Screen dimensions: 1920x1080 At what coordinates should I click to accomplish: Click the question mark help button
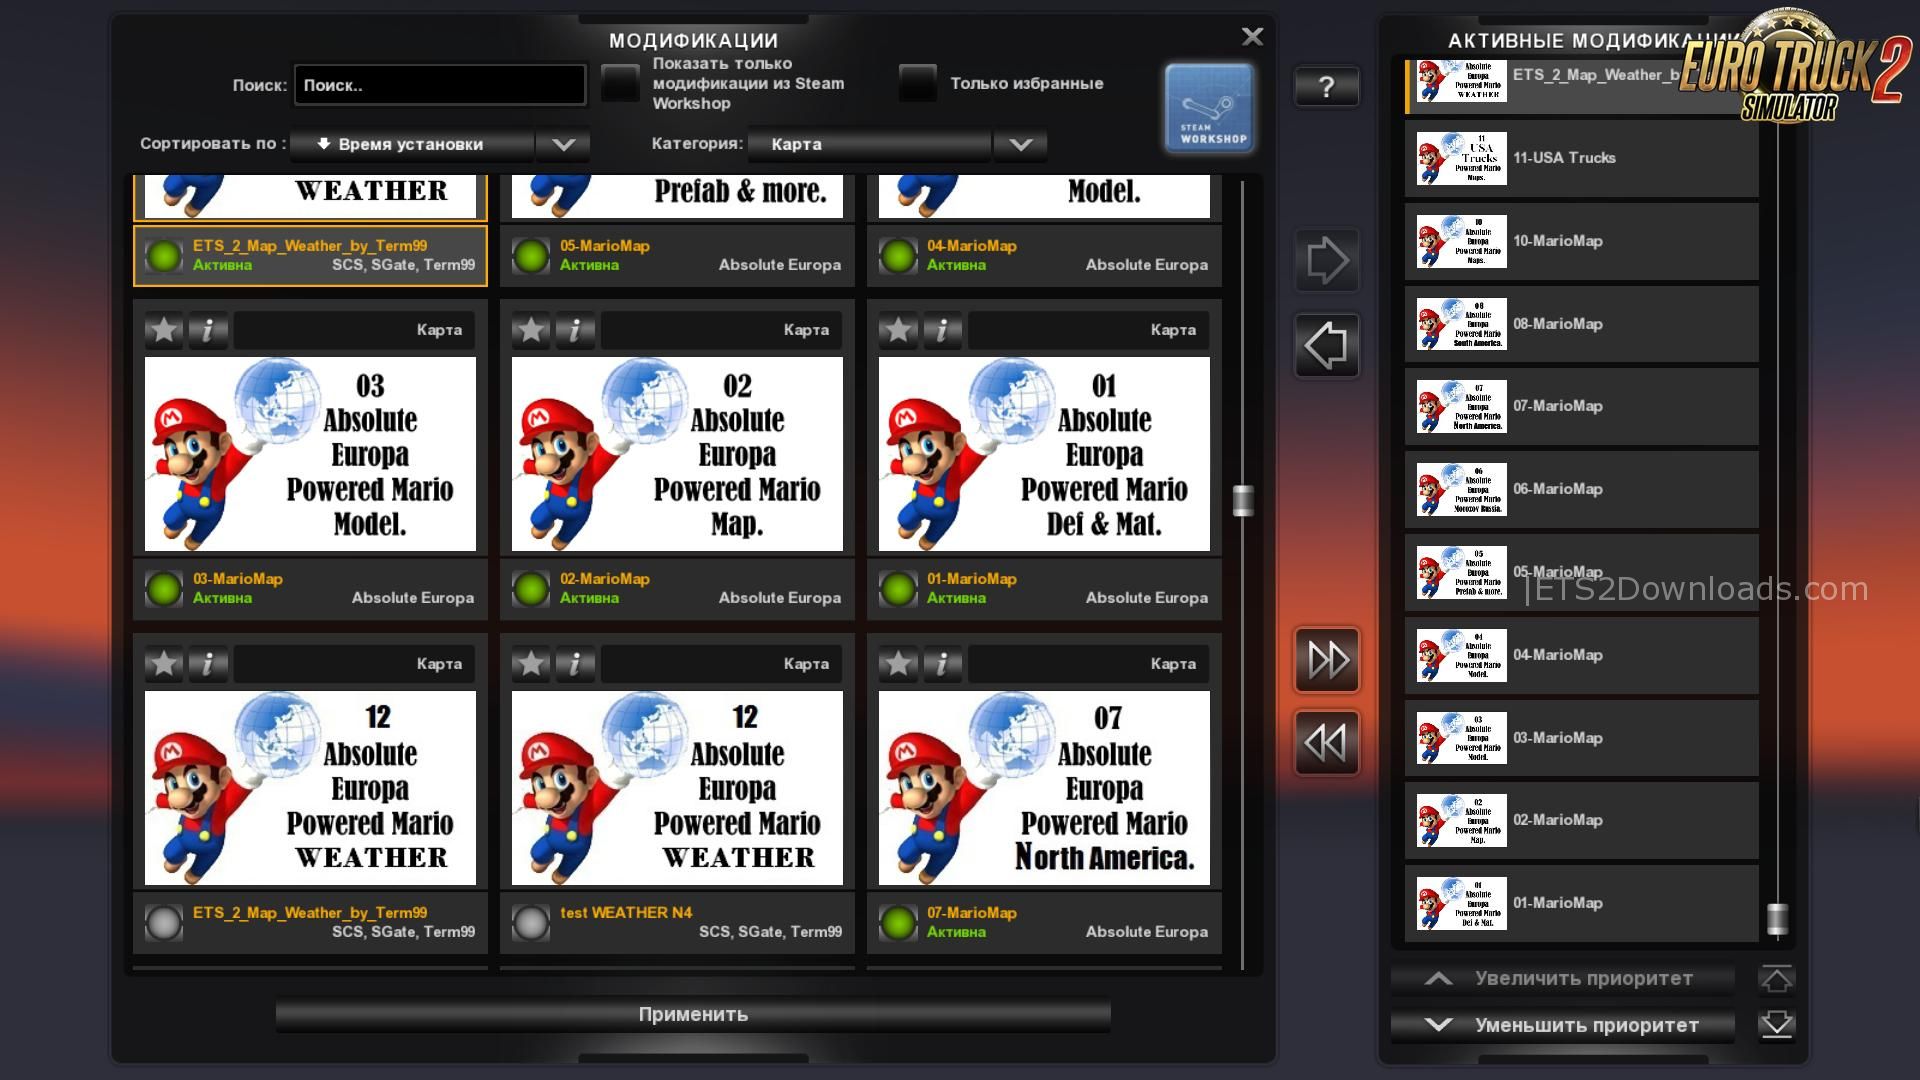[1326, 87]
